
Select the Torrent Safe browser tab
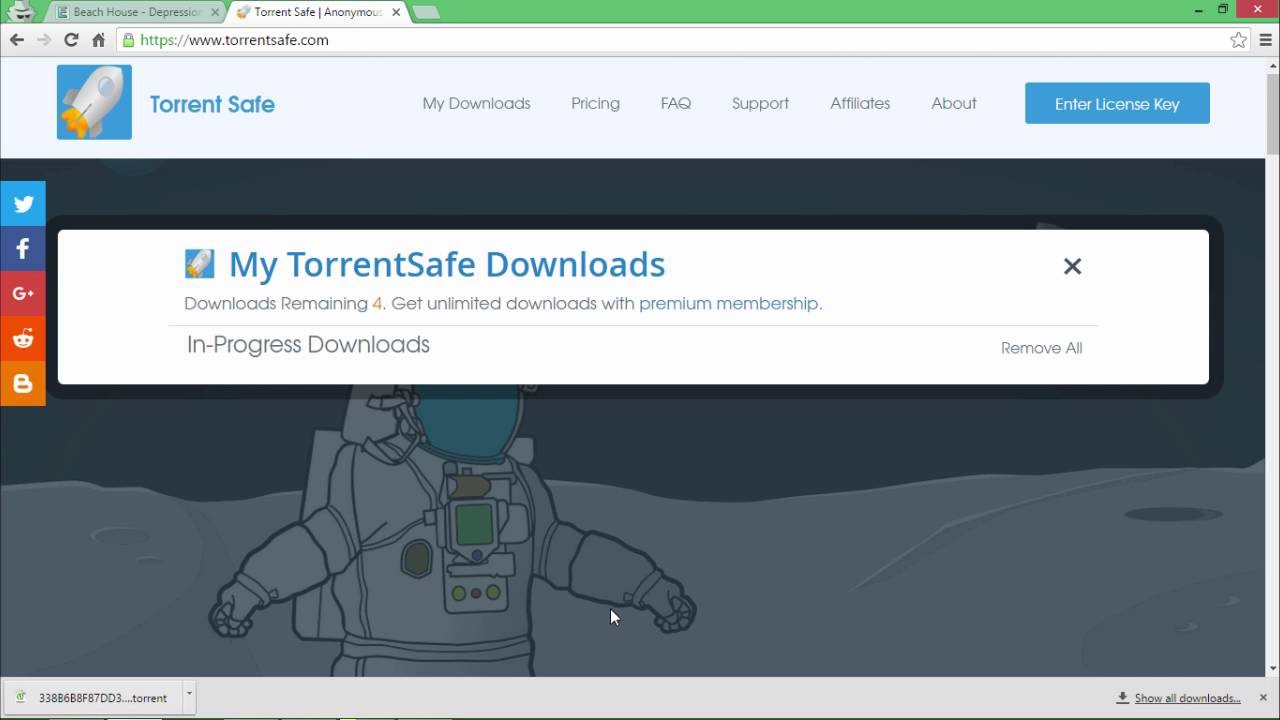point(318,12)
